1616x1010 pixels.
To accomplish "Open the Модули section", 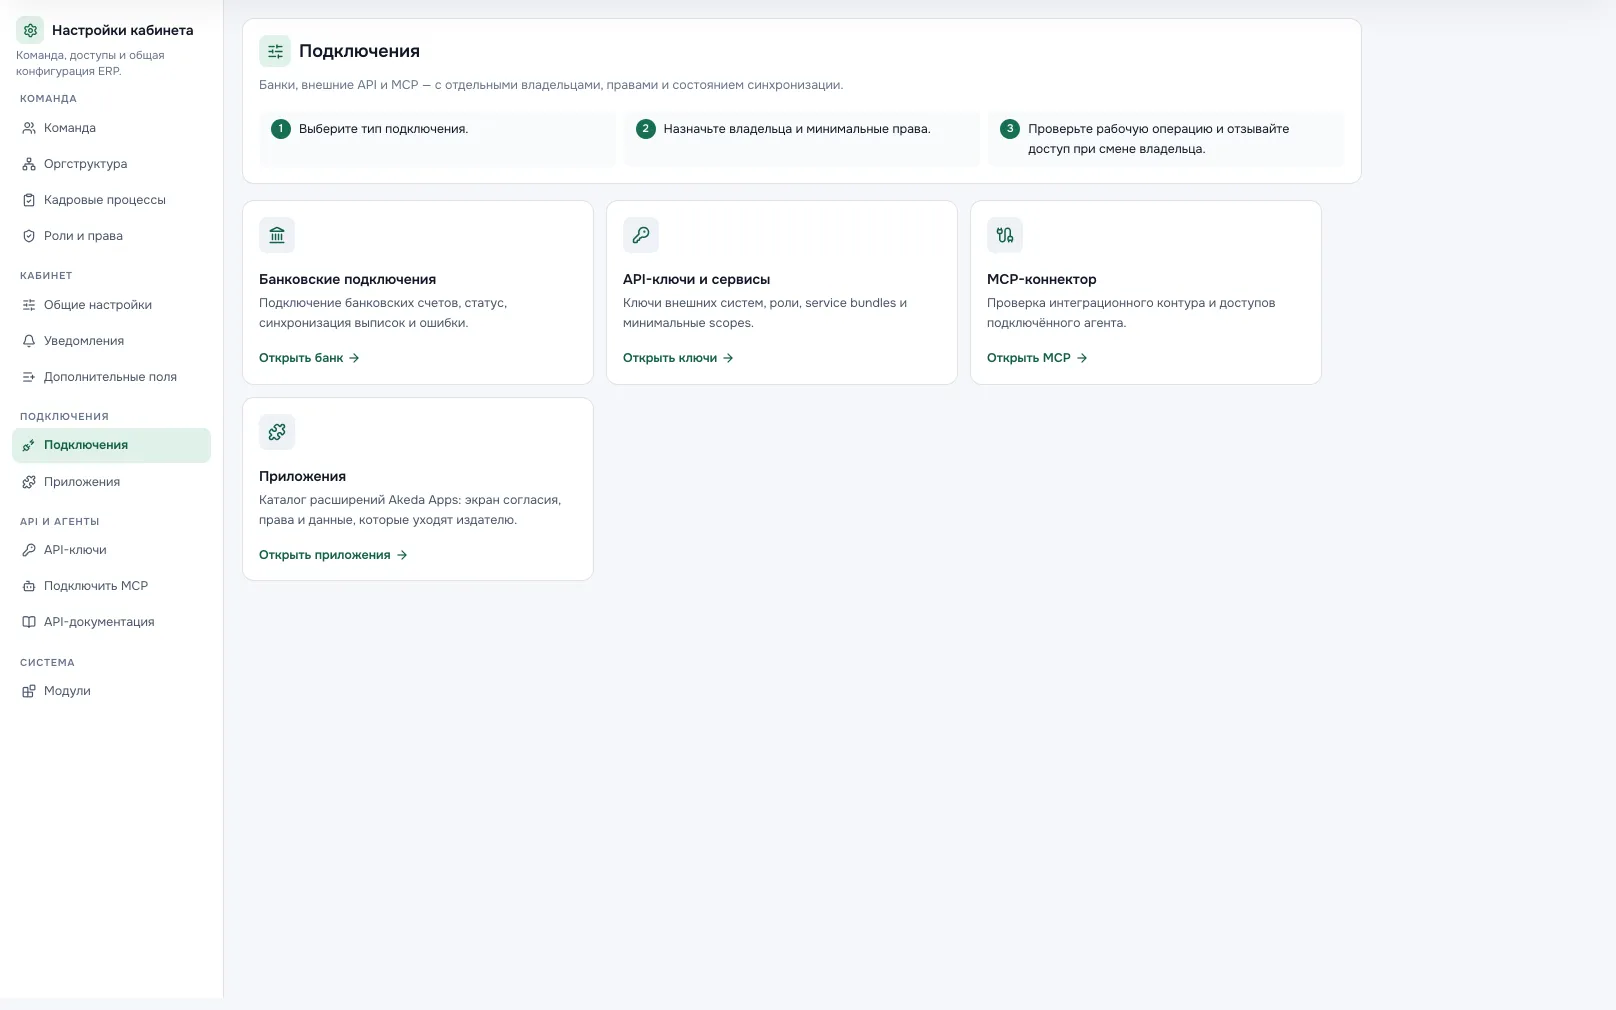I will 111,691.
